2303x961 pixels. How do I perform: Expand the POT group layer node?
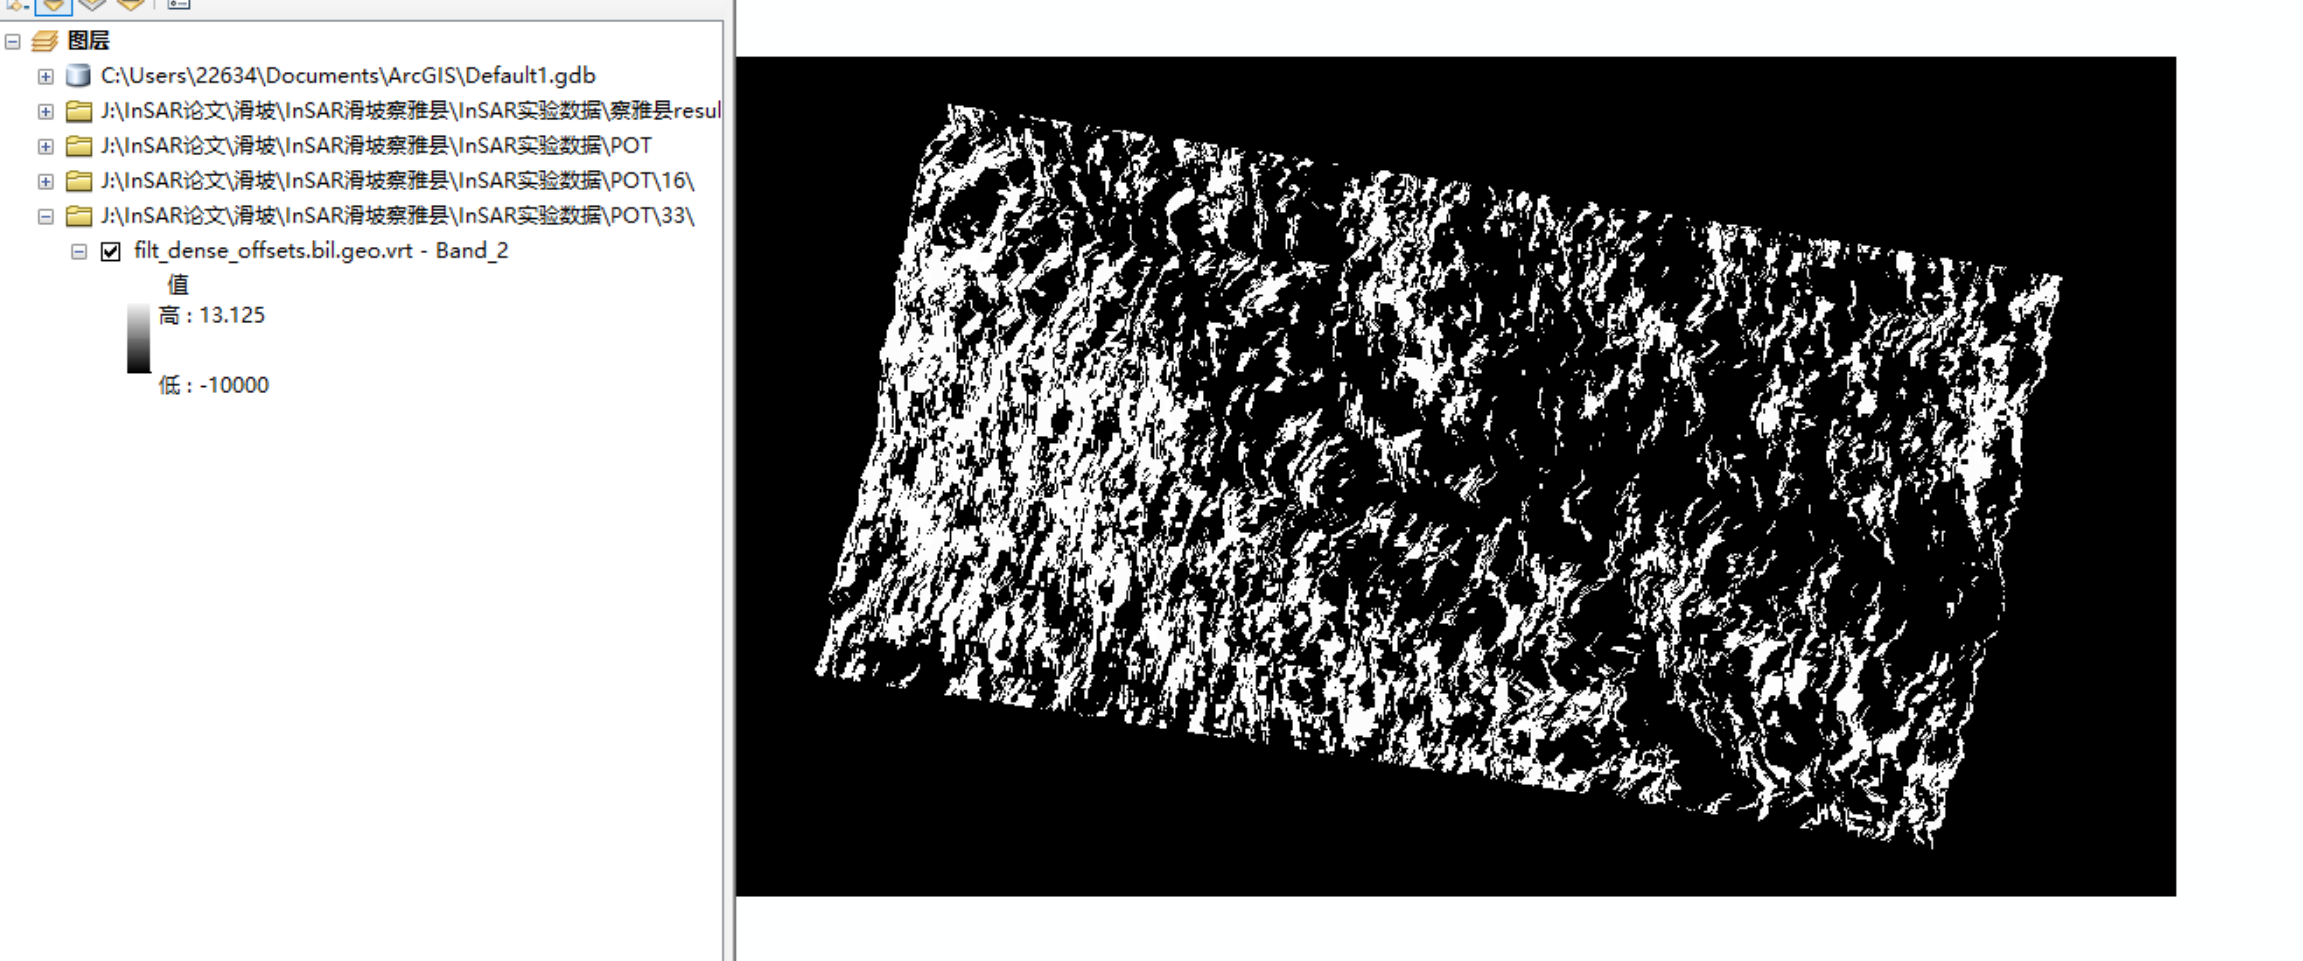45,145
